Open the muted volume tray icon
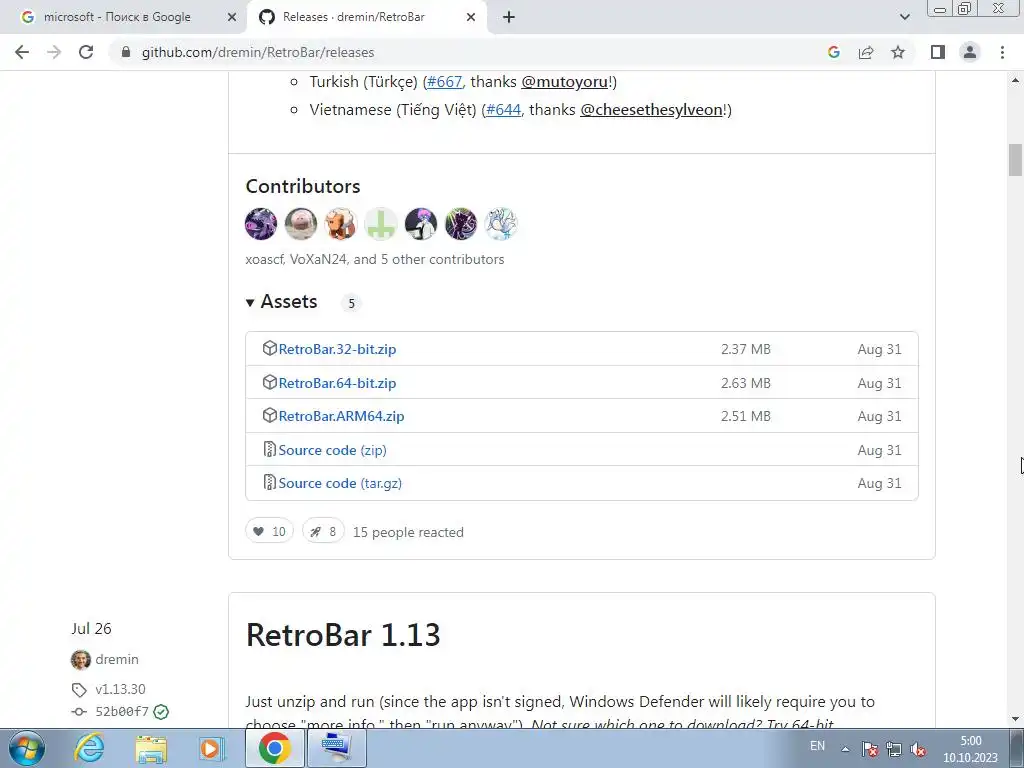1024x768 pixels. pos(918,749)
